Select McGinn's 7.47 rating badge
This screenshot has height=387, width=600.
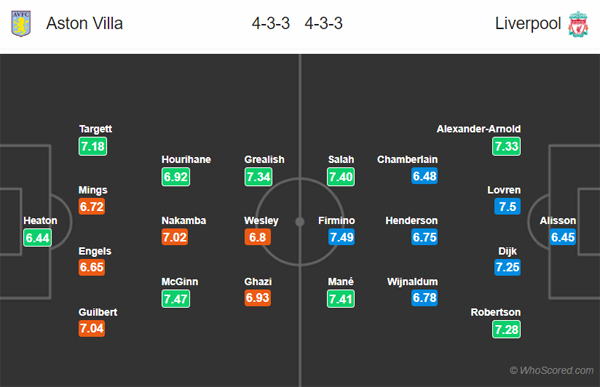click(x=176, y=299)
